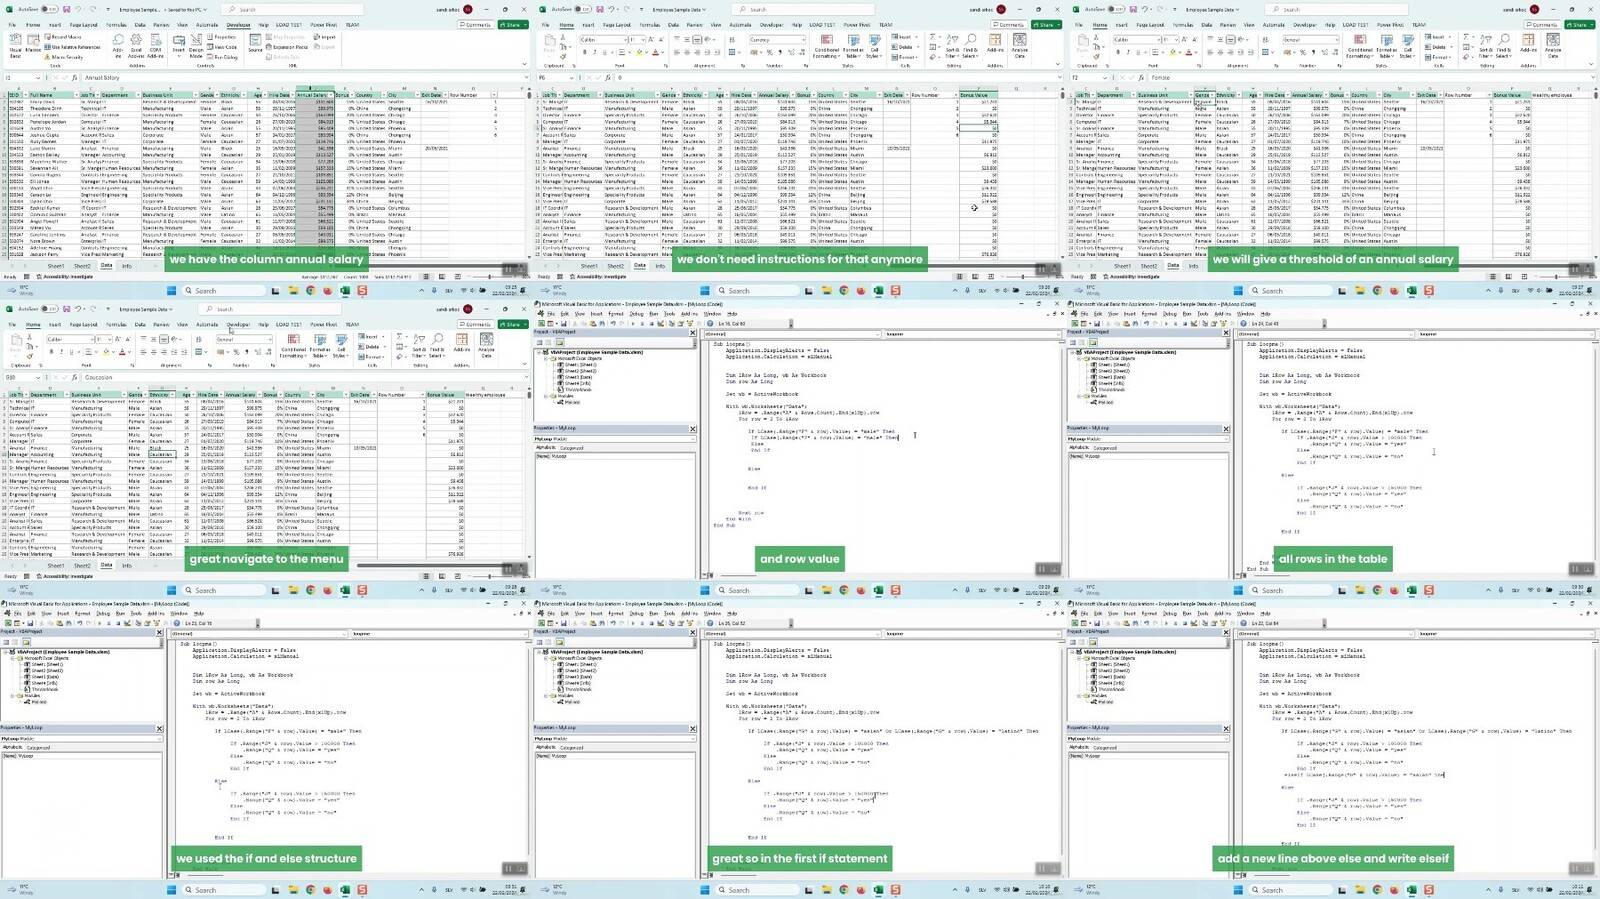
Task: Click Share in the 'great navigate' frame
Action: coord(512,324)
